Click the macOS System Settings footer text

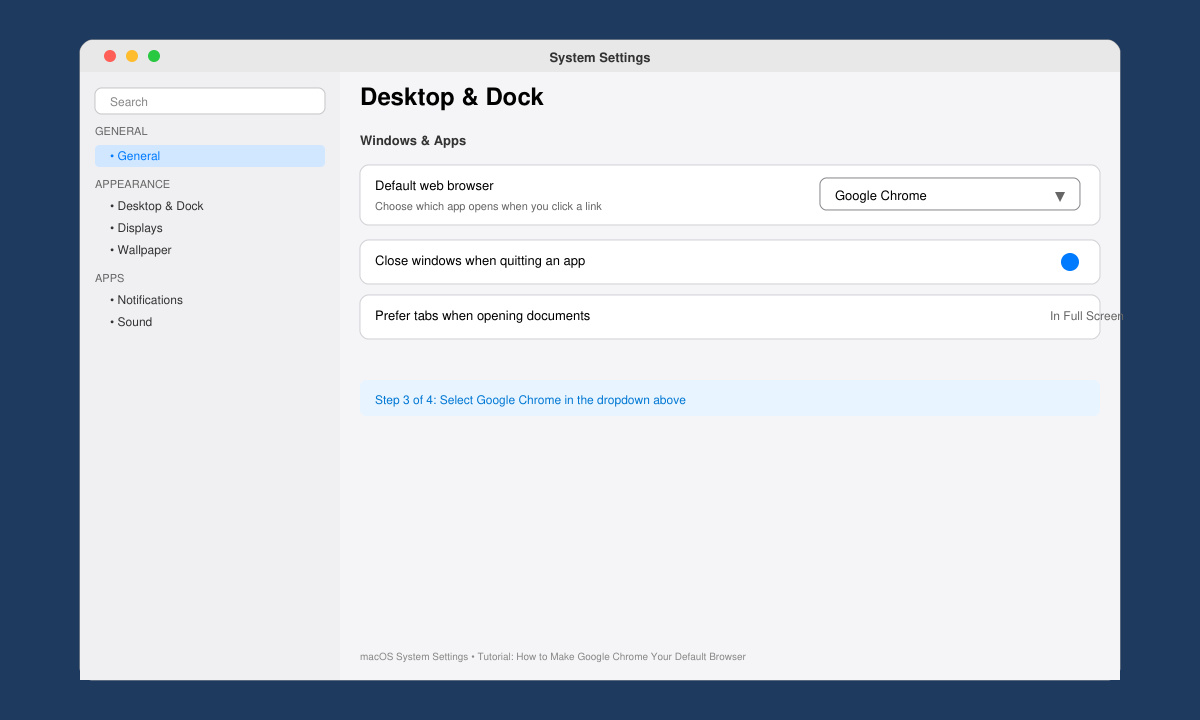[x=553, y=657]
